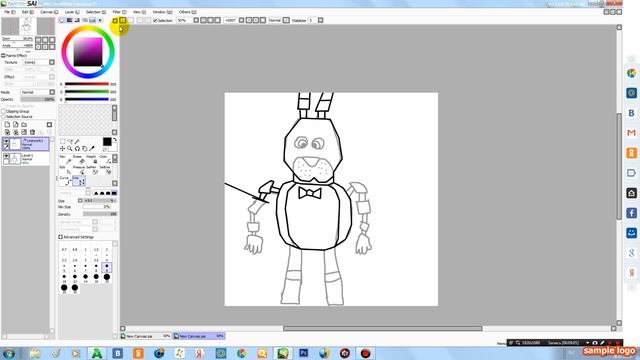Select the rectangular selection tool
The width and height of the screenshot is (640, 360).
(62, 142)
